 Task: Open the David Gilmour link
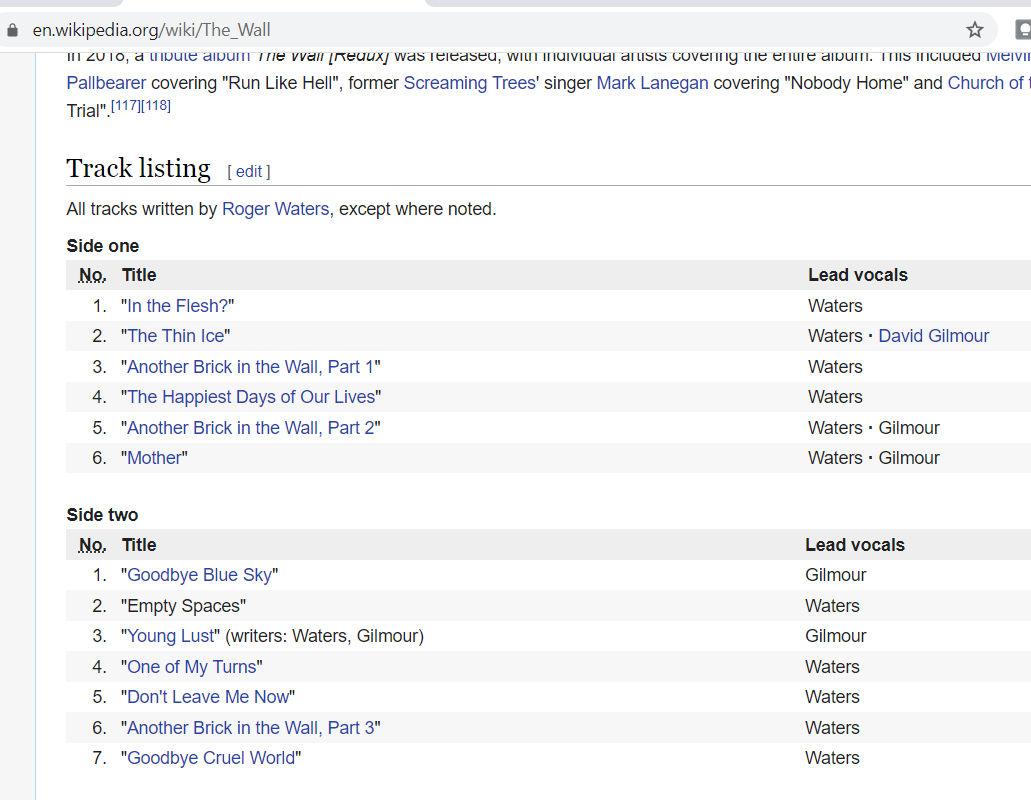tap(934, 336)
